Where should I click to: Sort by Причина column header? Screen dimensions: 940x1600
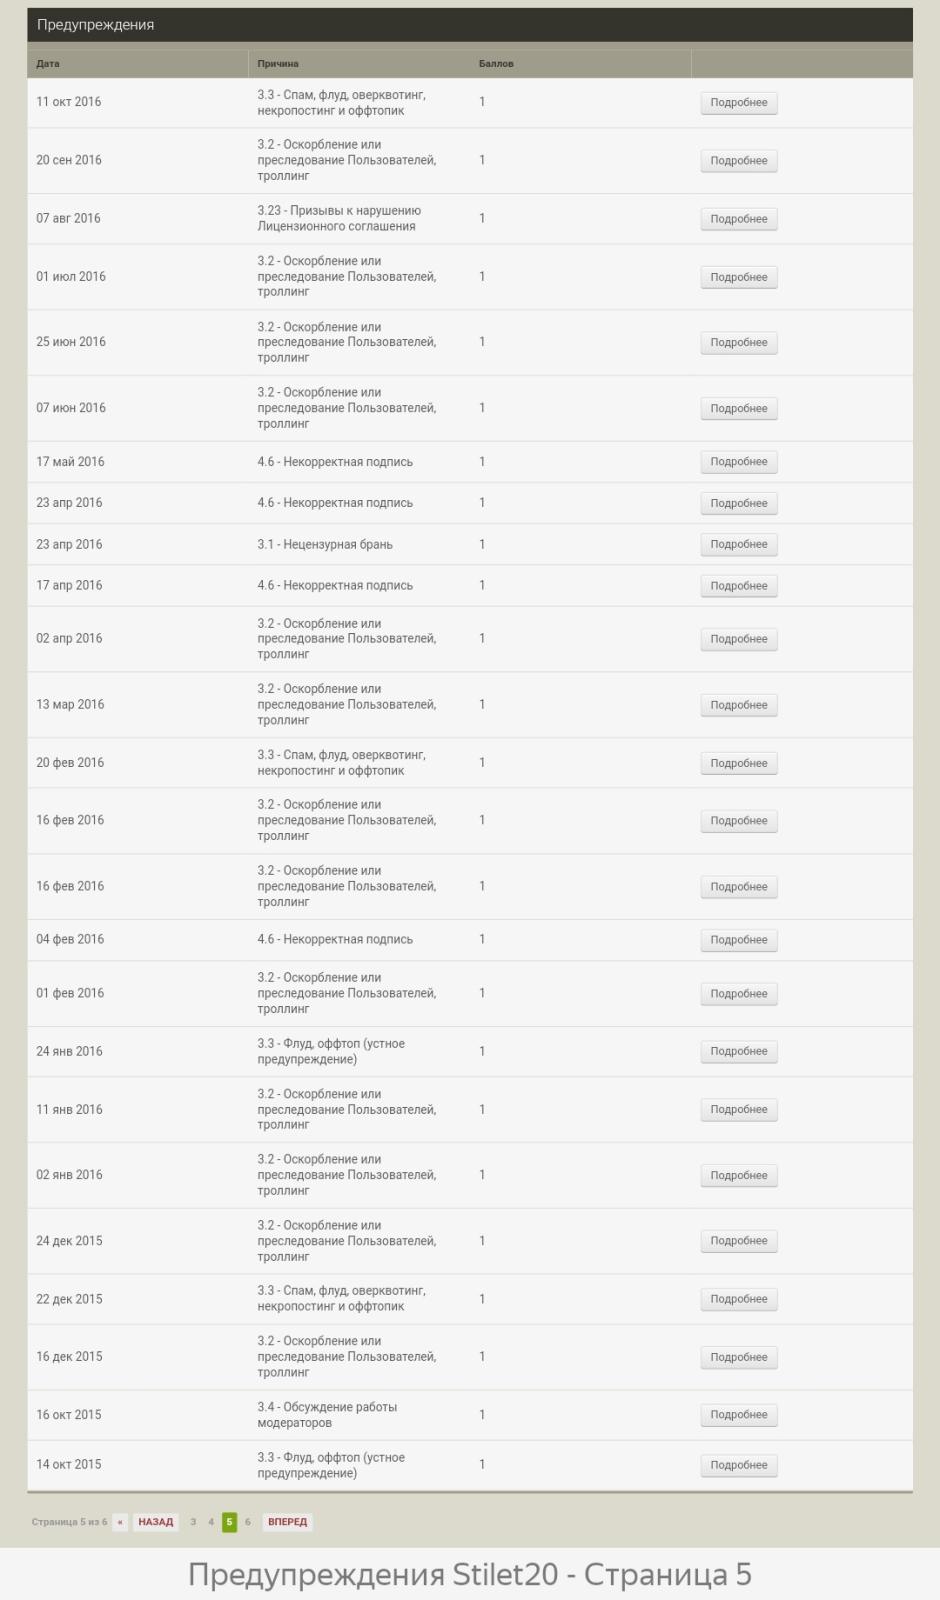click(278, 64)
